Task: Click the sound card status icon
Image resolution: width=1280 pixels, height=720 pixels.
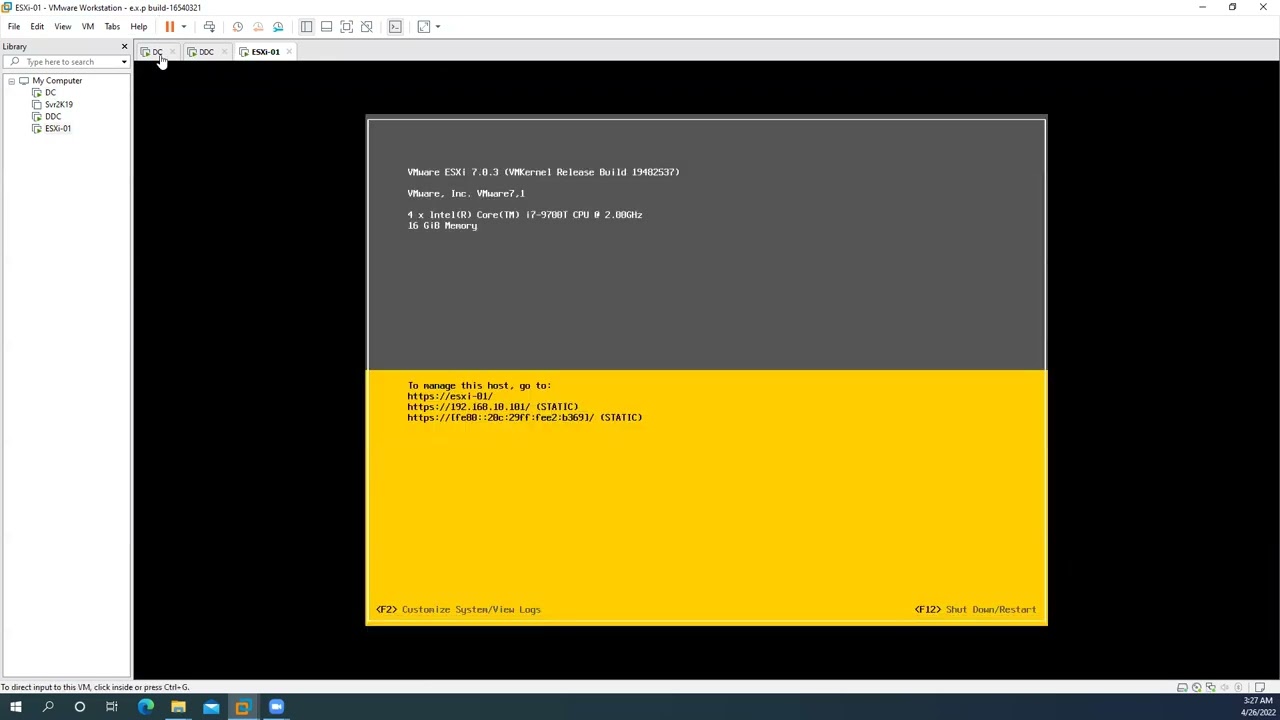Action: (1224, 687)
